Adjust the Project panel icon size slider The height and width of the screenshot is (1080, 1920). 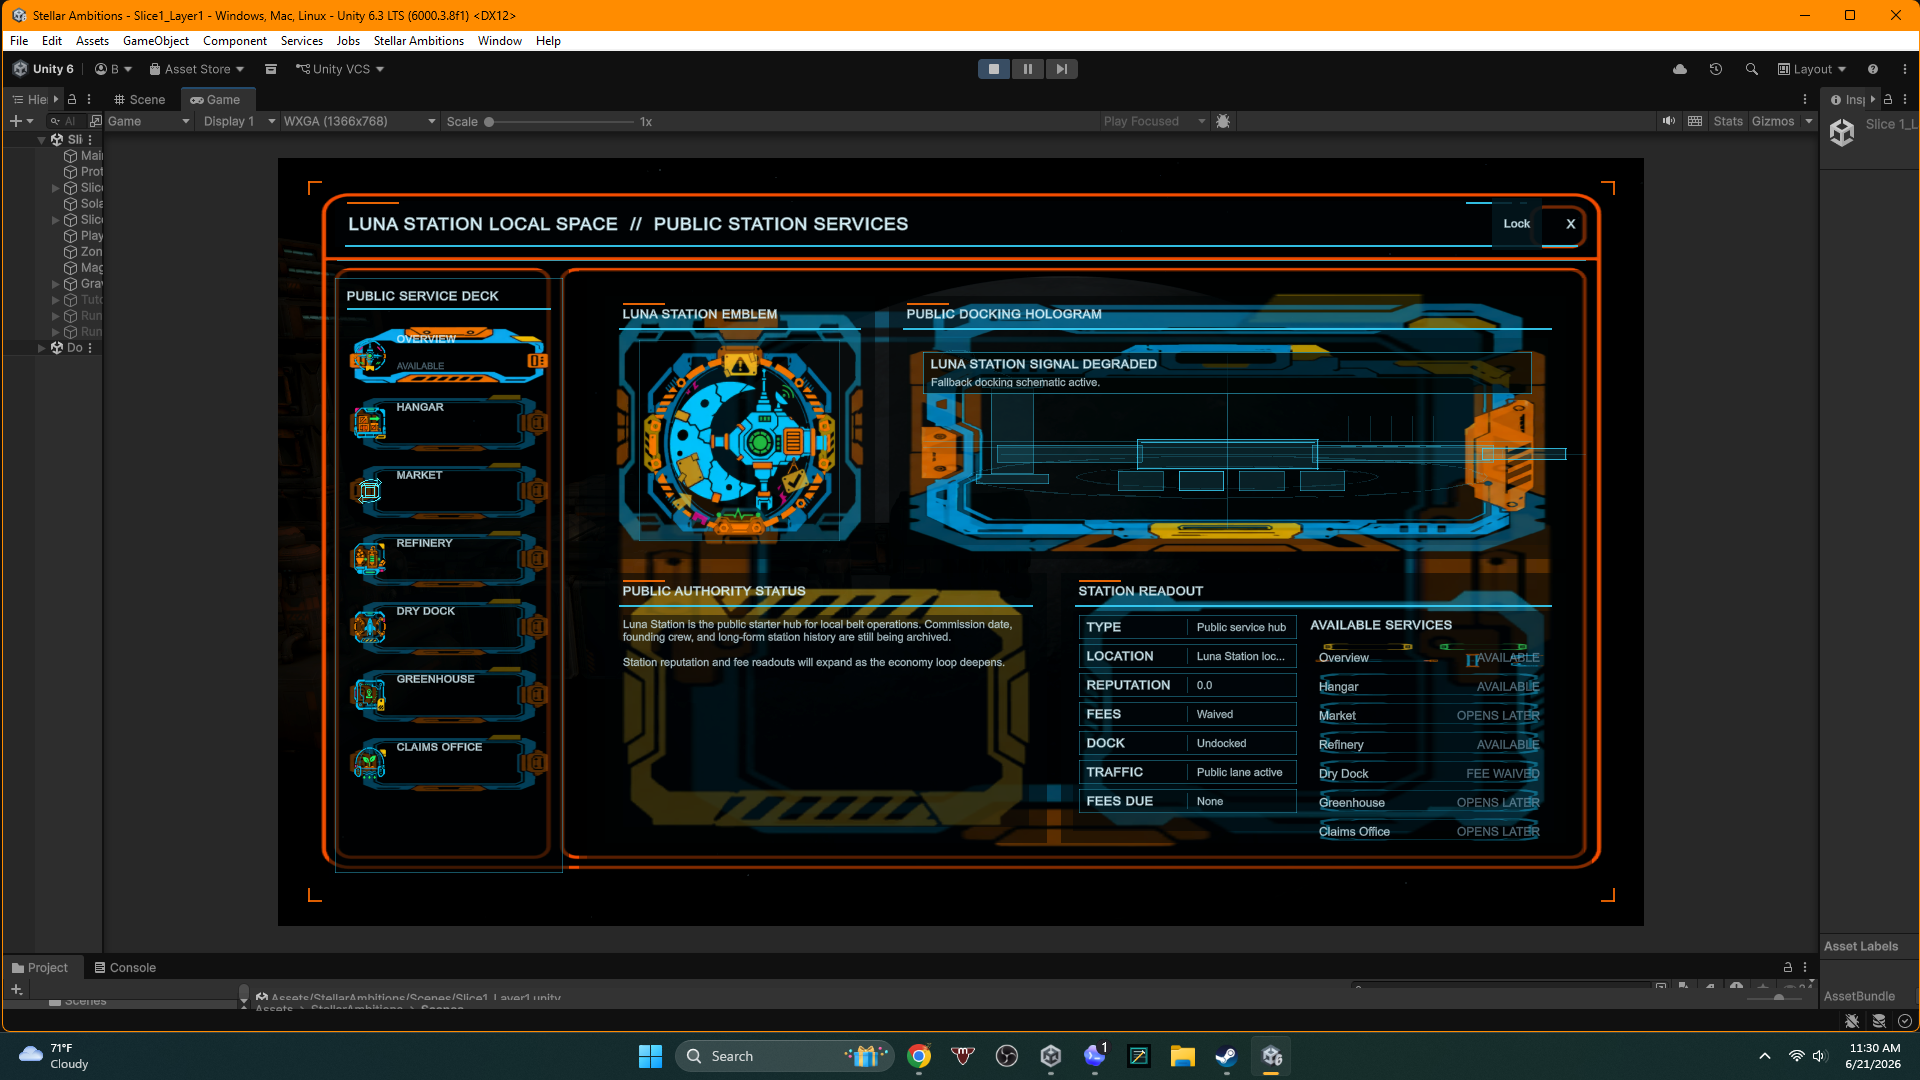(1780, 997)
